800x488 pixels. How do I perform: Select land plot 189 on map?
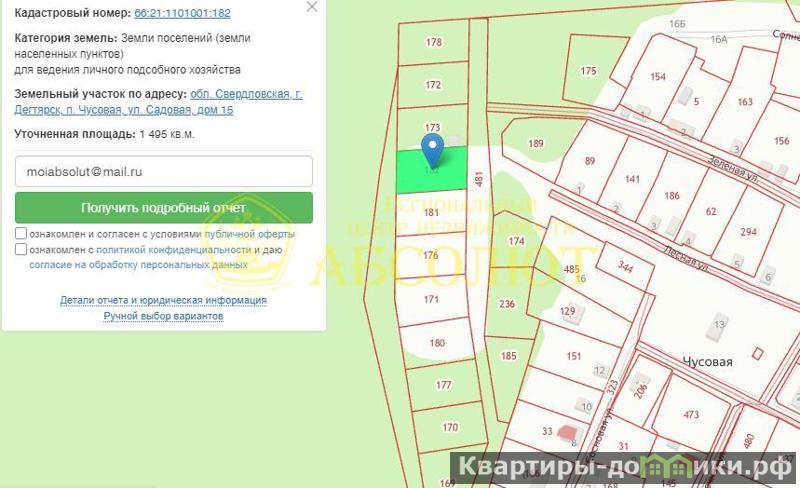coord(536,144)
